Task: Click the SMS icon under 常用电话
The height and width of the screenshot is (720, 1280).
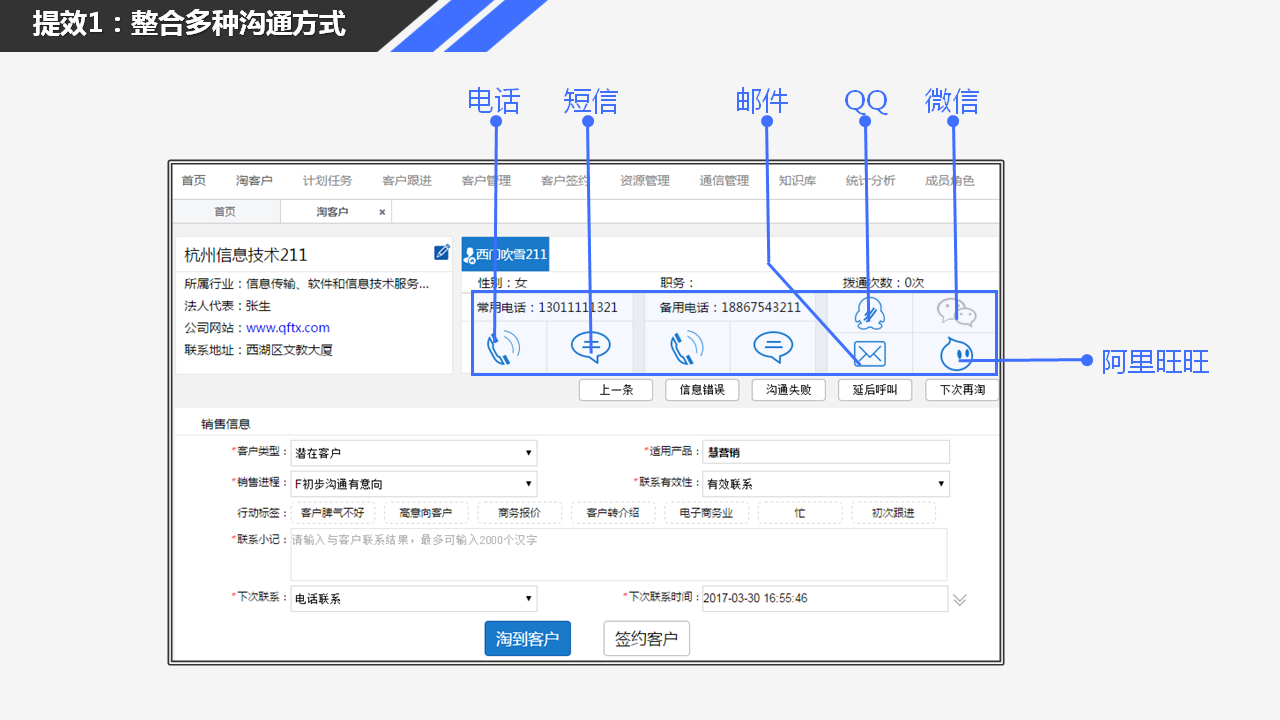Action: coord(590,347)
